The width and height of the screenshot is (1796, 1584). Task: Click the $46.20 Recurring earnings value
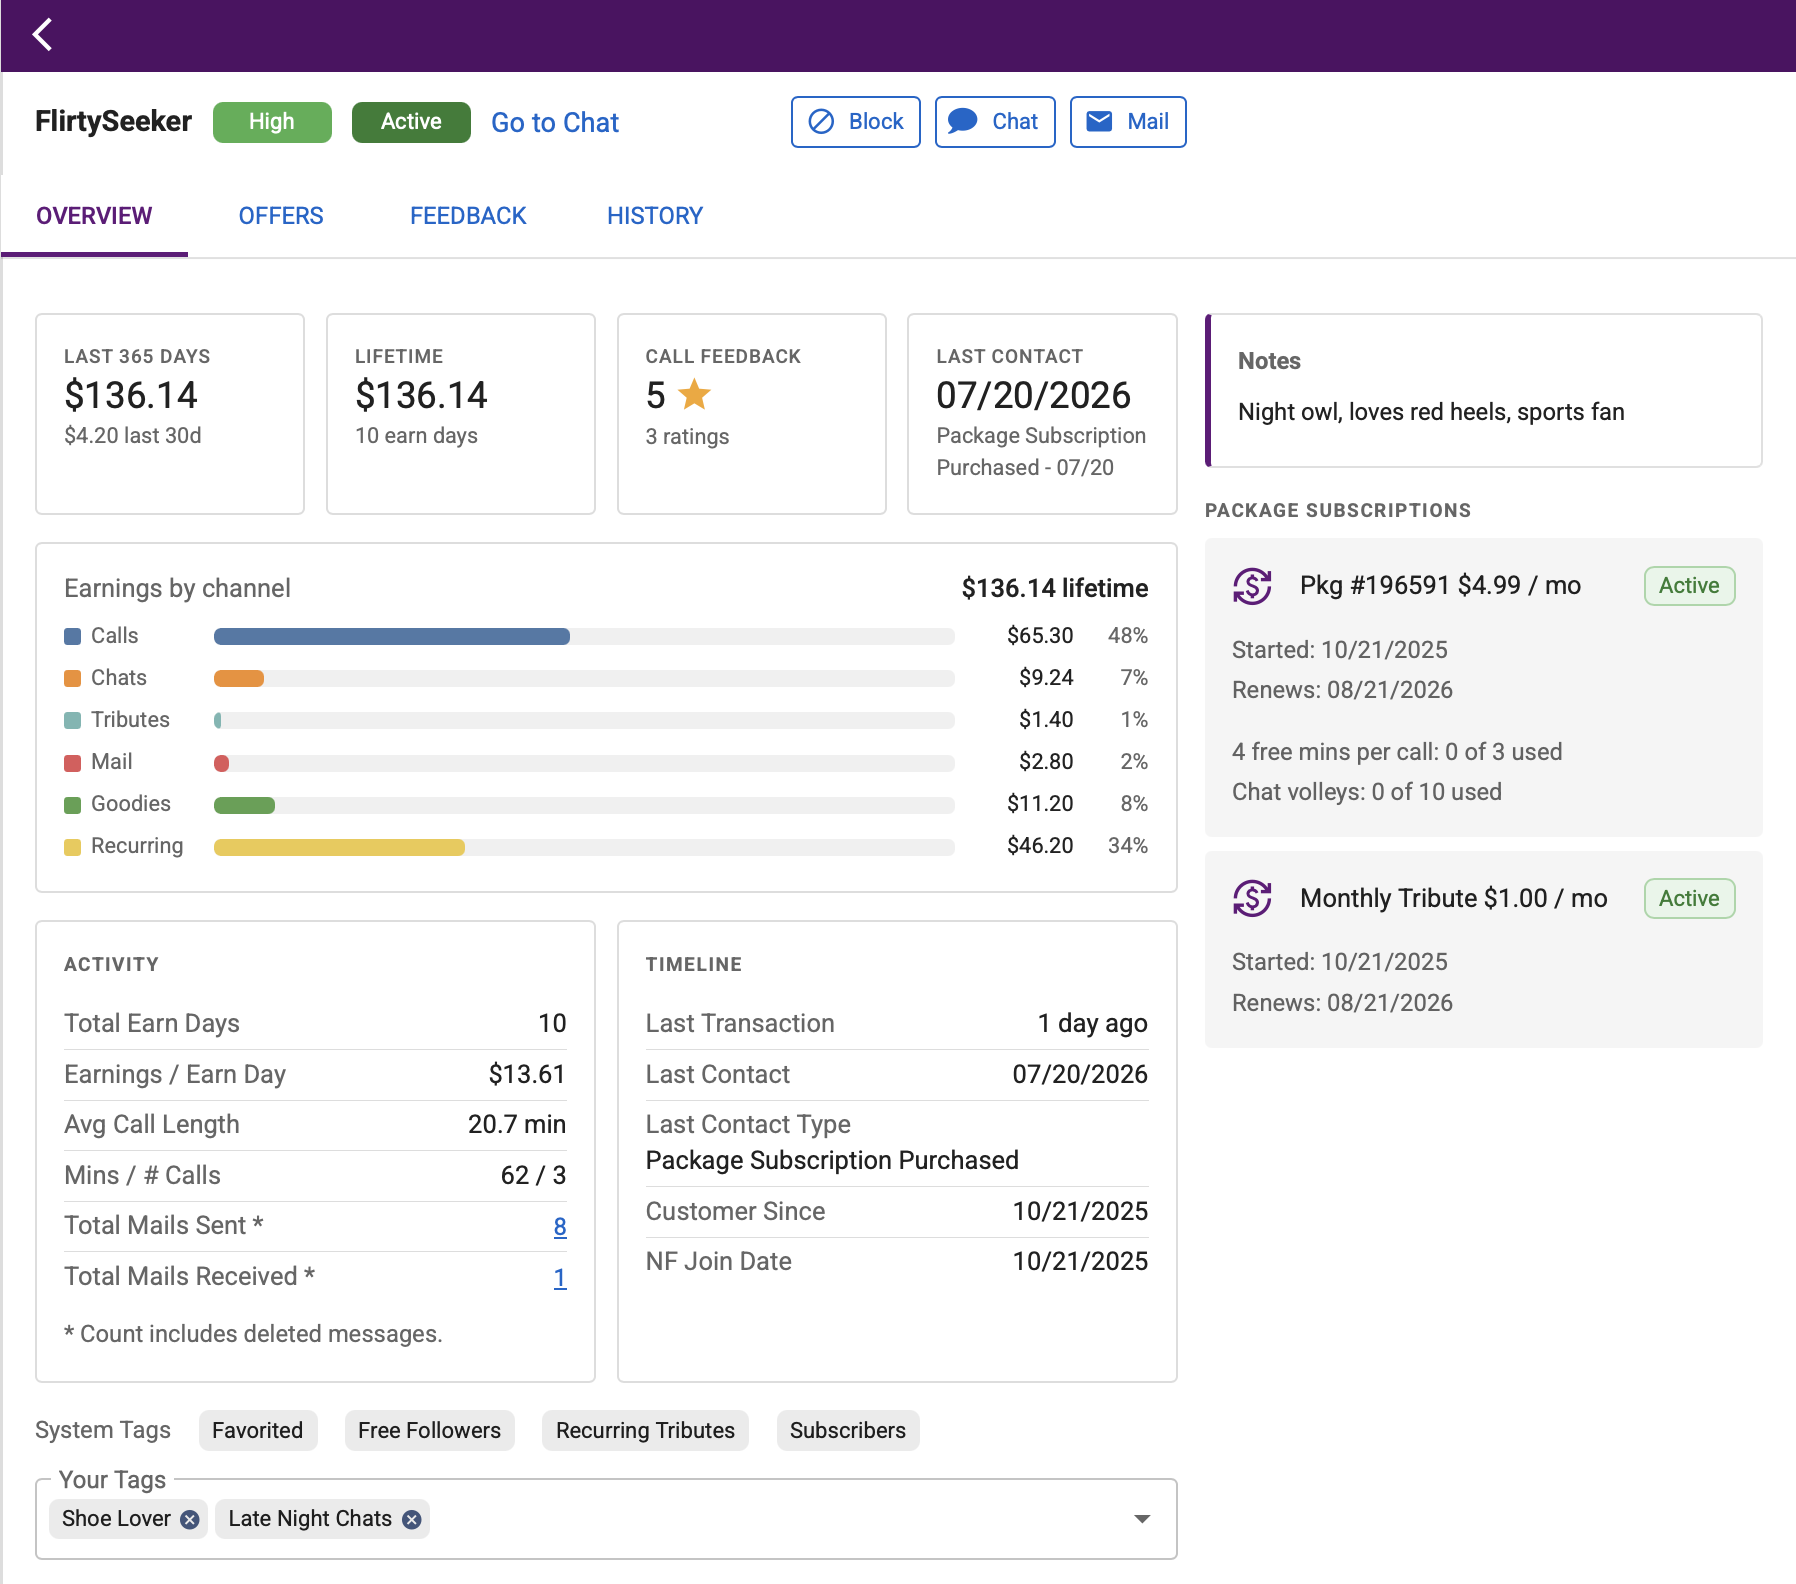point(1040,846)
